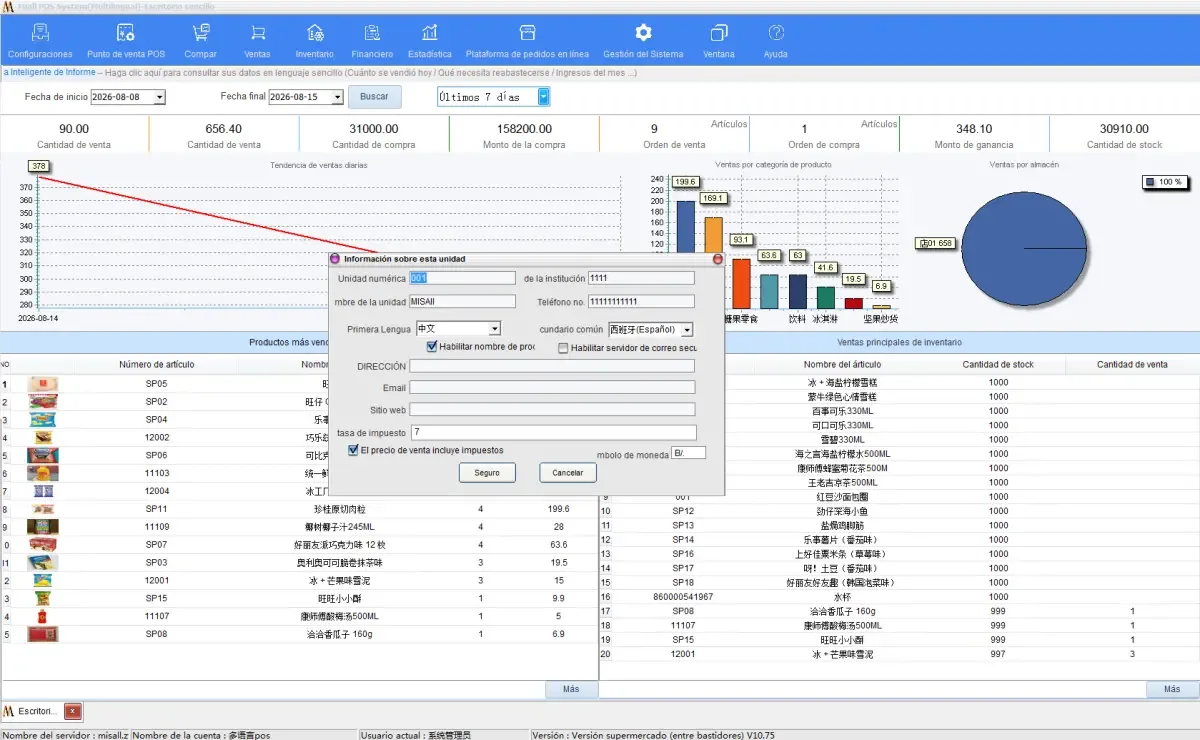Open the Fecha de inicio date dropdown
Viewport: 1200px width, 740px height.
(x=160, y=97)
